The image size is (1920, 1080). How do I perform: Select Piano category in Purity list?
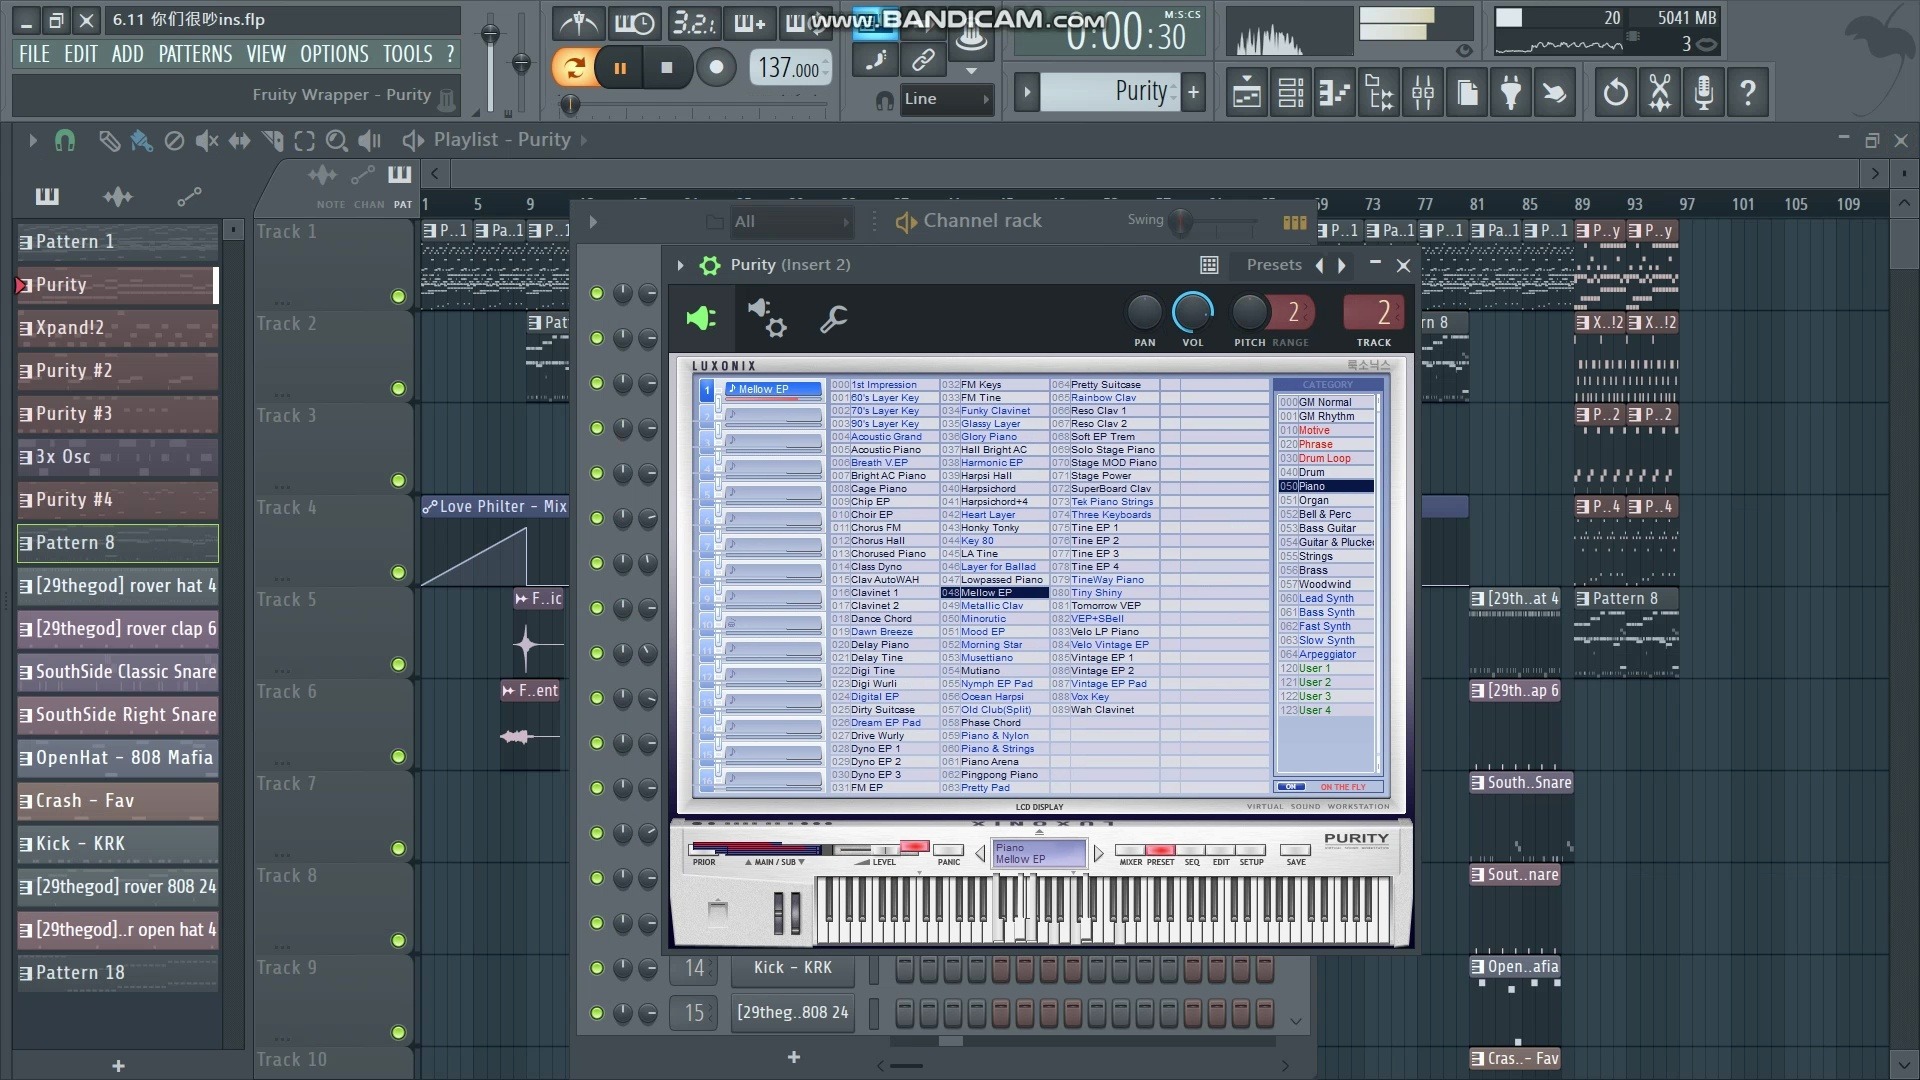coord(1326,486)
